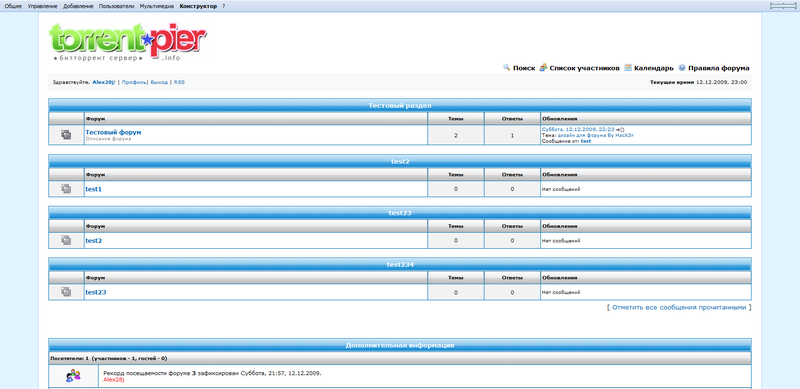Viewport: 800px width, 389px height.
Task: Click replies count 1 for Тестовый форум
Action: click(512, 135)
